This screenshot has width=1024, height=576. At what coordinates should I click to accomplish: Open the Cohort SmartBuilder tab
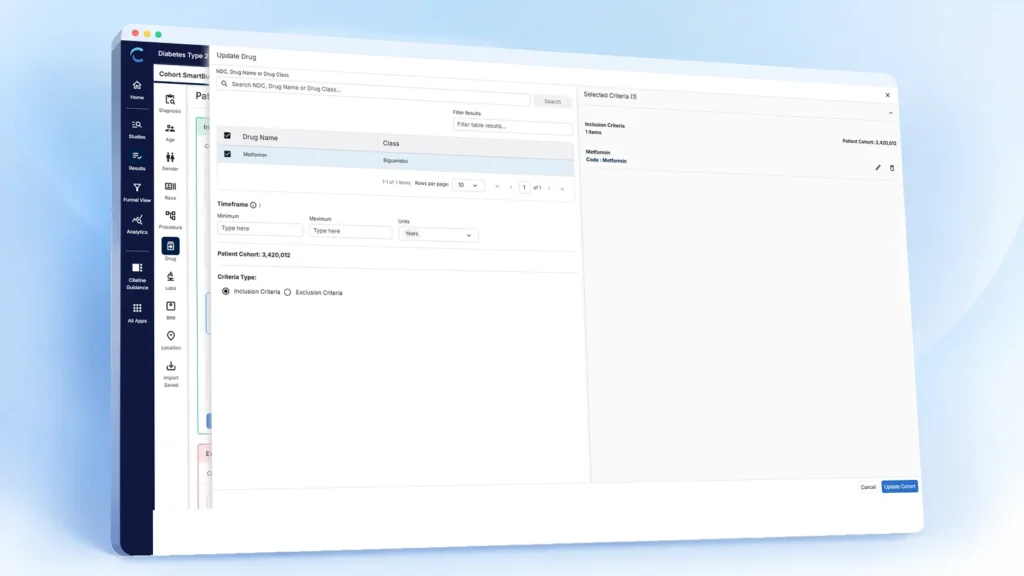tap(183, 74)
